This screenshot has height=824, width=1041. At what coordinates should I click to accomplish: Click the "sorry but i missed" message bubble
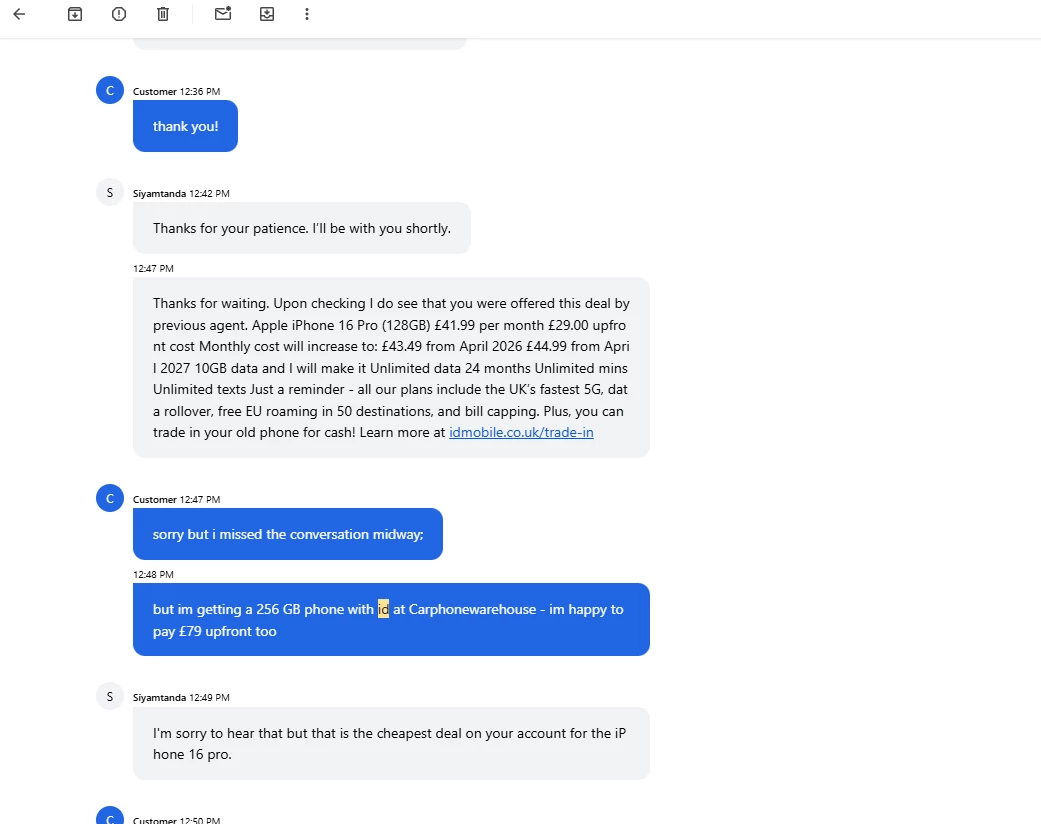point(287,534)
